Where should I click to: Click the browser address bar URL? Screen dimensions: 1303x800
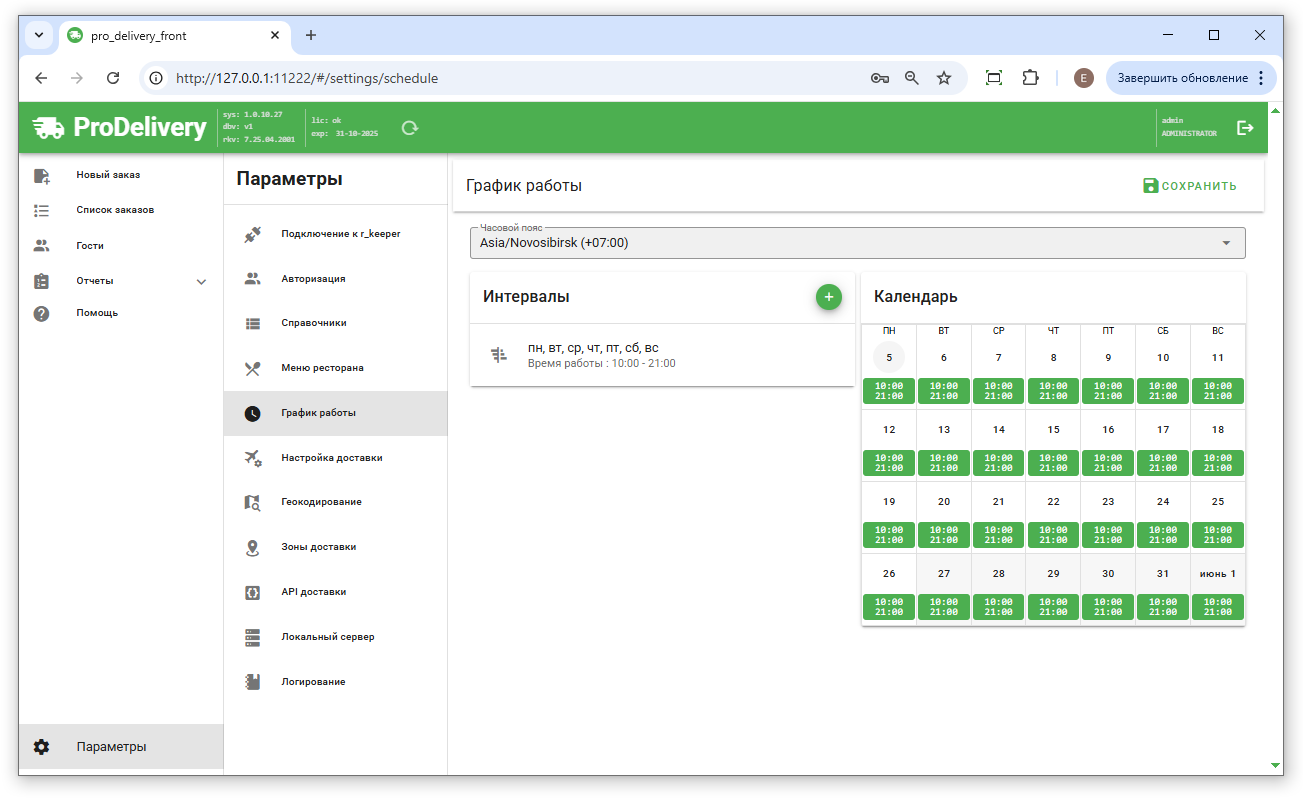pos(307,78)
